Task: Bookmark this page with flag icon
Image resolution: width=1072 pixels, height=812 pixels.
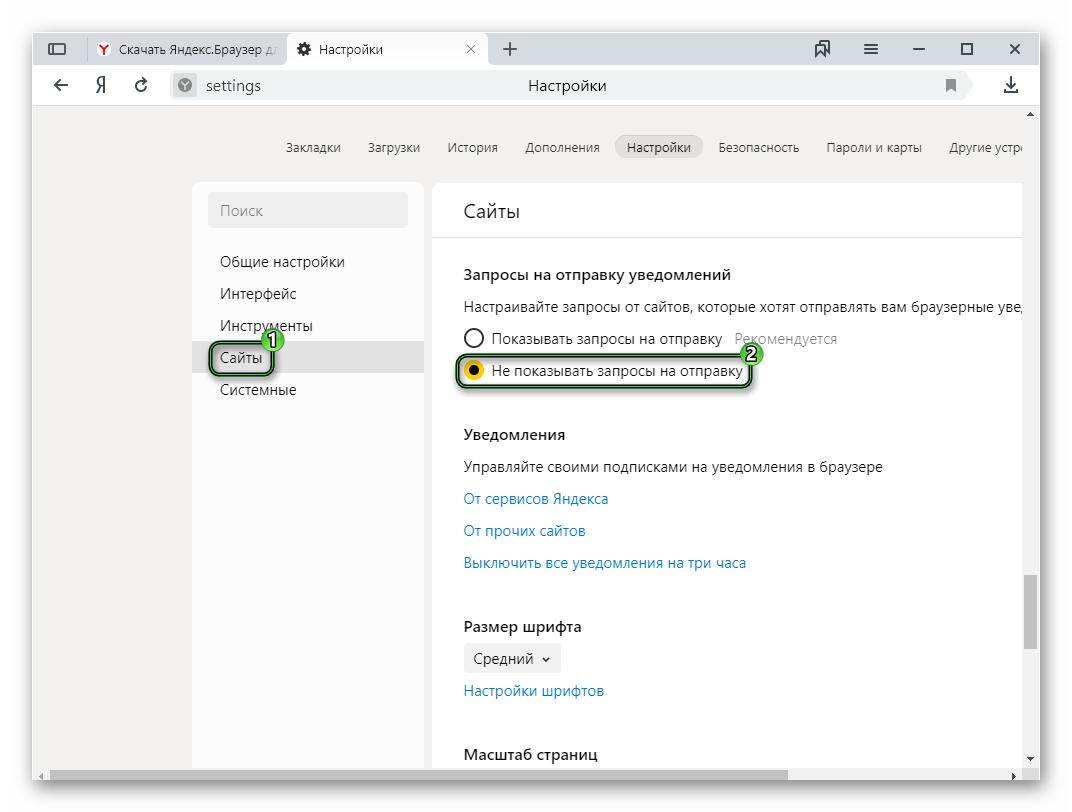Action: click(x=950, y=85)
